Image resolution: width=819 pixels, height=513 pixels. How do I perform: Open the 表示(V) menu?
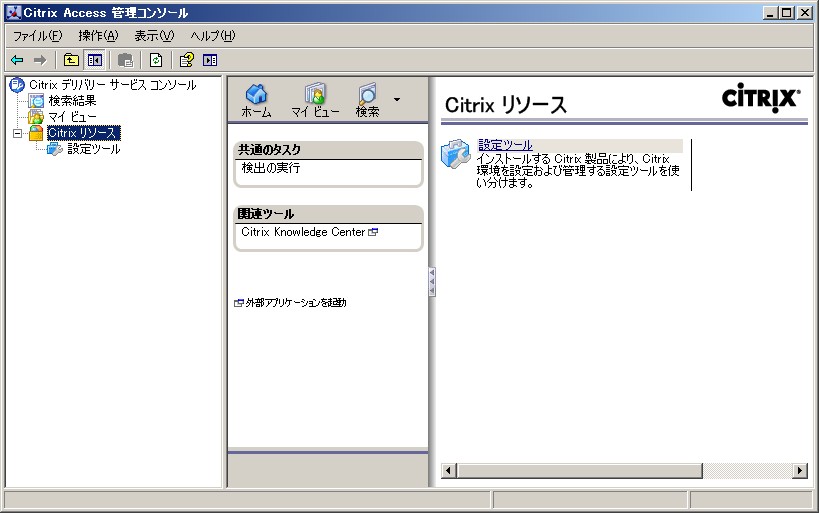[x=153, y=36]
